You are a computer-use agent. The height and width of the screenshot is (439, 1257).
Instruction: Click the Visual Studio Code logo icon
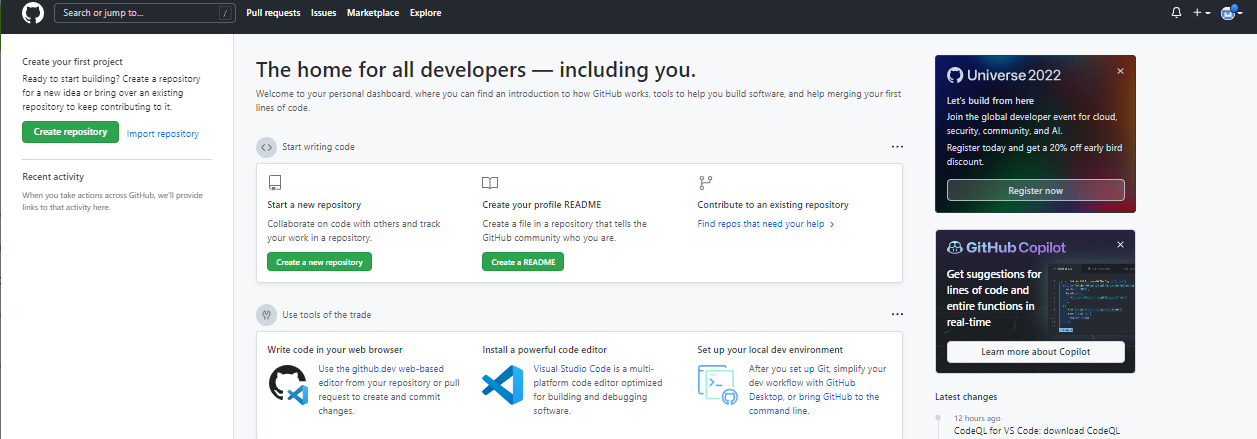pos(503,385)
